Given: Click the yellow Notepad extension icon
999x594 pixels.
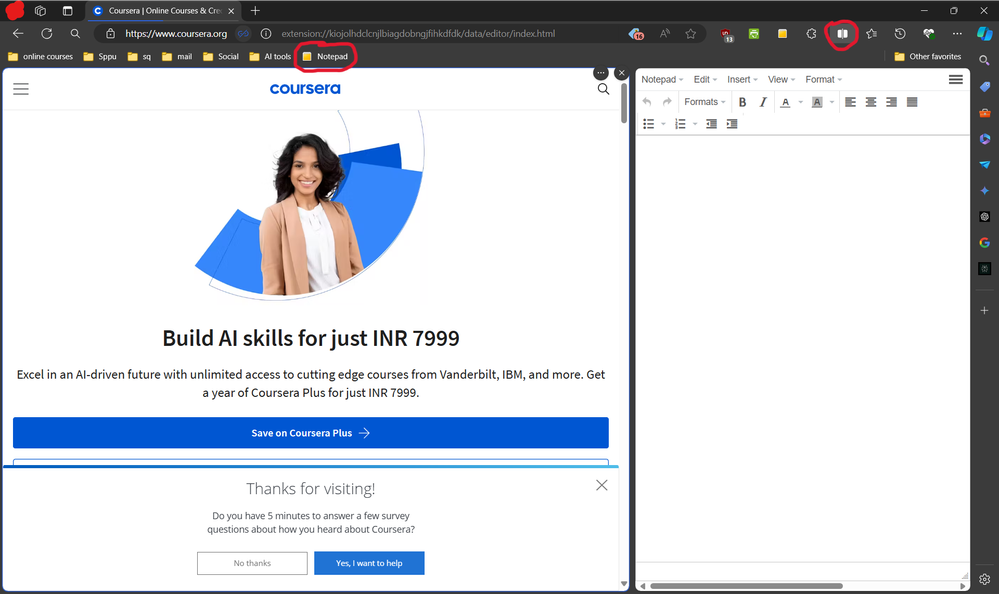Looking at the screenshot, I should pyautogui.click(x=782, y=34).
